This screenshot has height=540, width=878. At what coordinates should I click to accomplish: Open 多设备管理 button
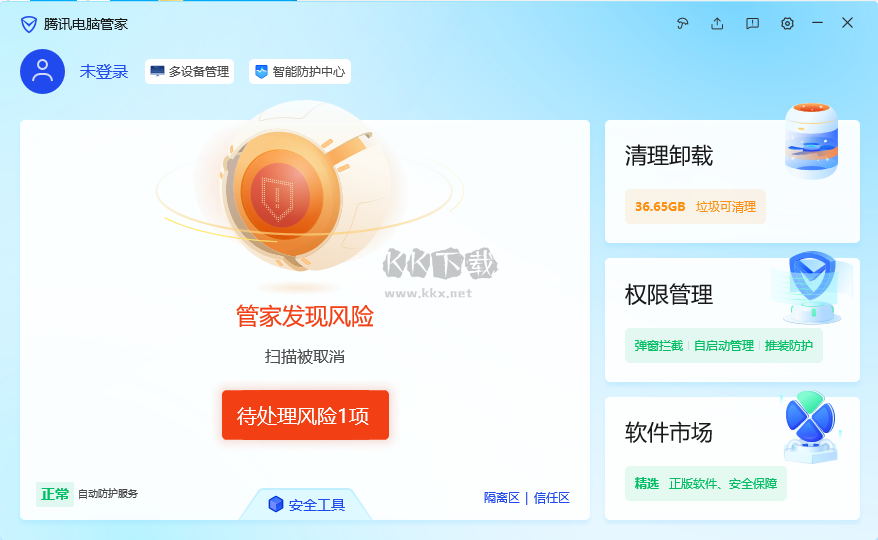[189, 72]
